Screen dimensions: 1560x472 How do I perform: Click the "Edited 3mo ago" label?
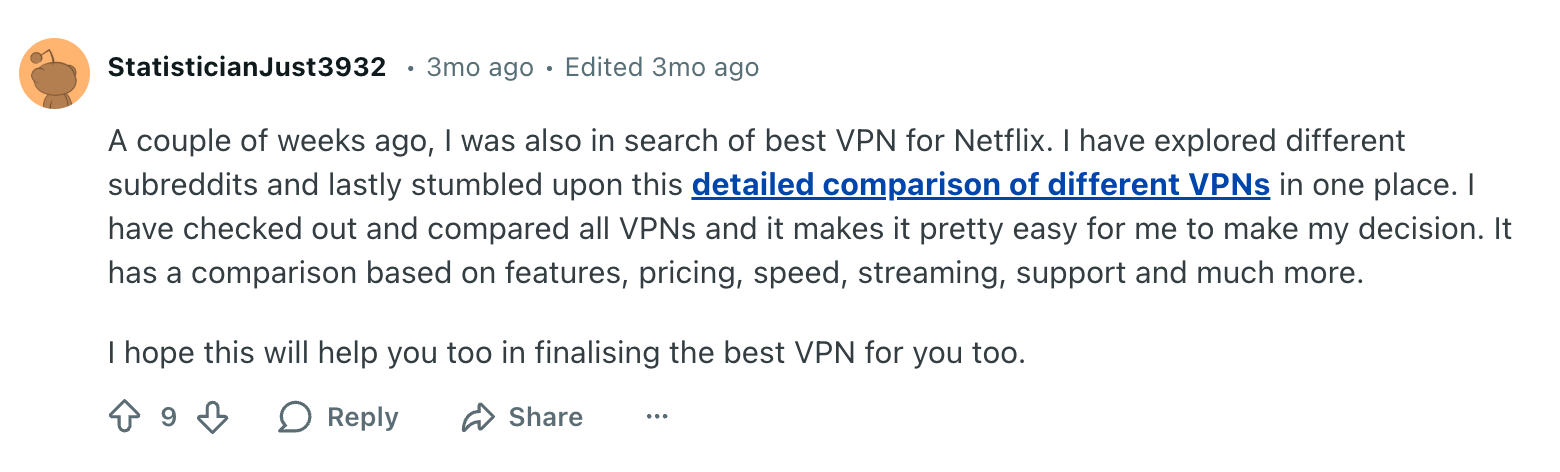(661, 67)
